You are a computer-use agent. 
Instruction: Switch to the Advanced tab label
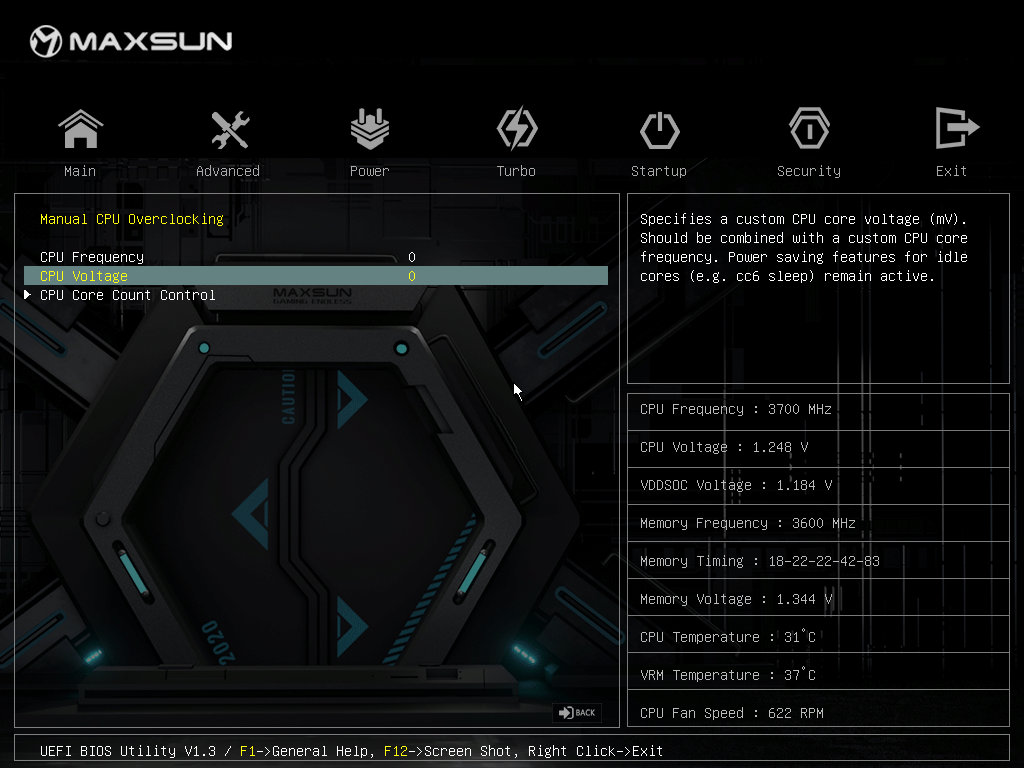[228, 171]
